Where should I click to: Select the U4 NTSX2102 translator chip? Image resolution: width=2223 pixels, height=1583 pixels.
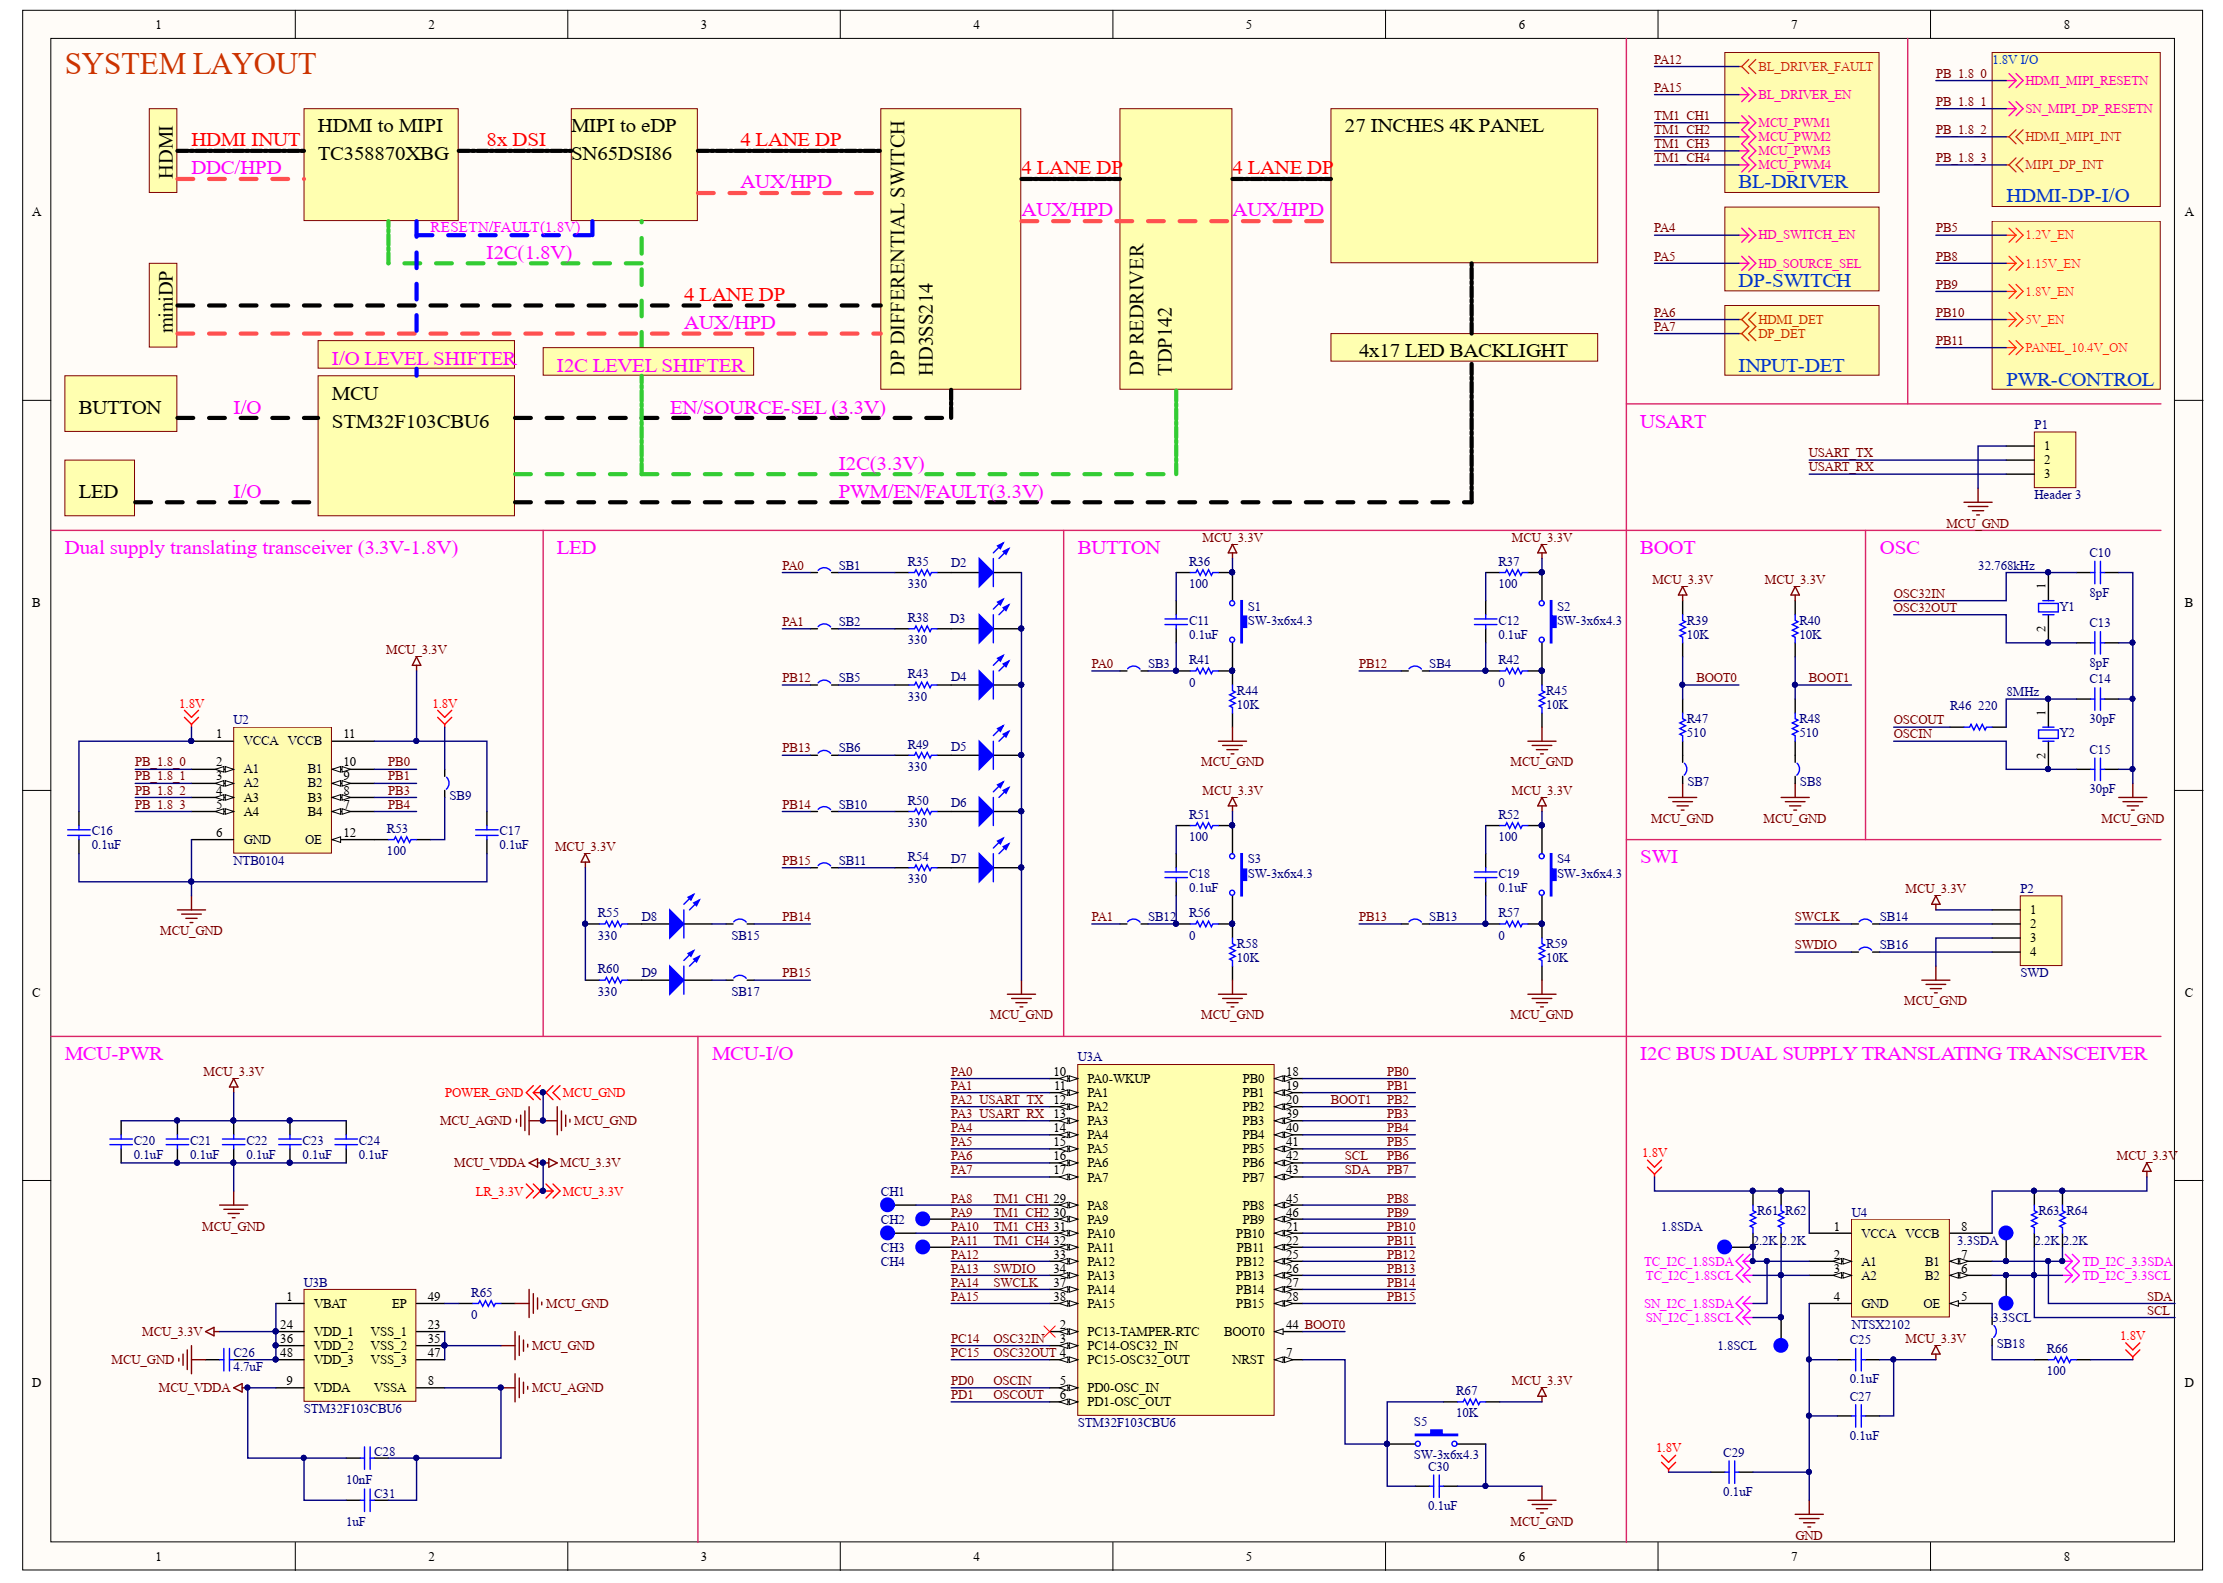[x=1900, y=1268]
